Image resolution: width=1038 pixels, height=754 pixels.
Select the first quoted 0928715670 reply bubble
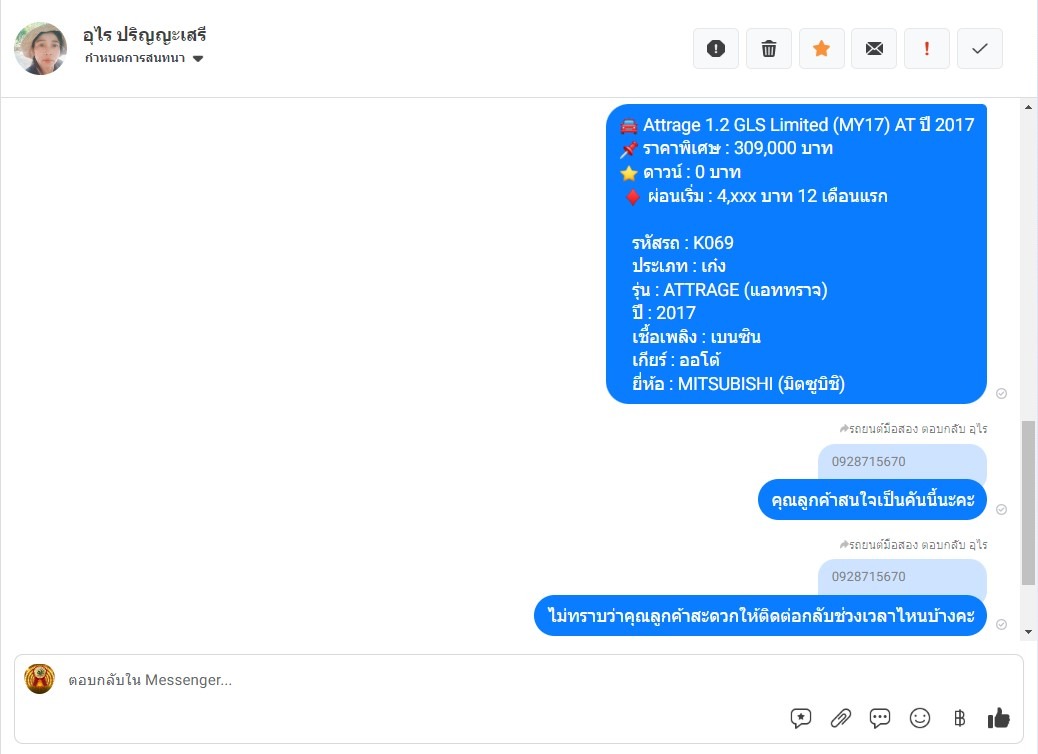[902, 462]
